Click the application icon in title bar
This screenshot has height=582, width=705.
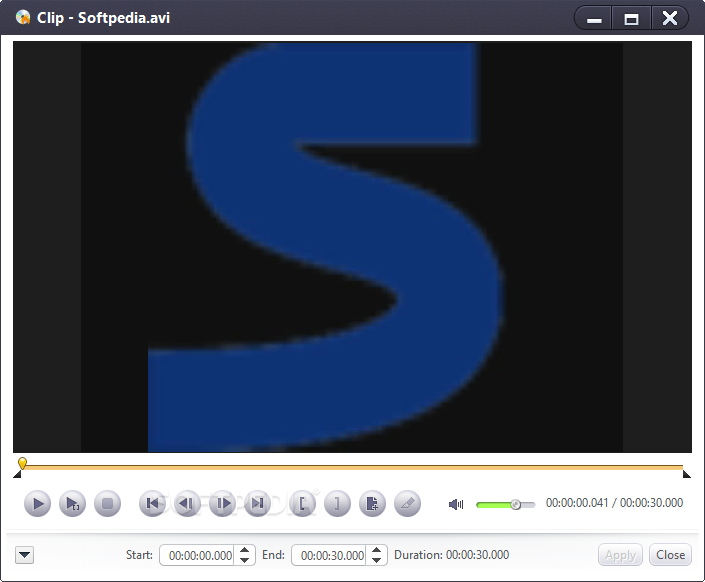coord(23,18)
